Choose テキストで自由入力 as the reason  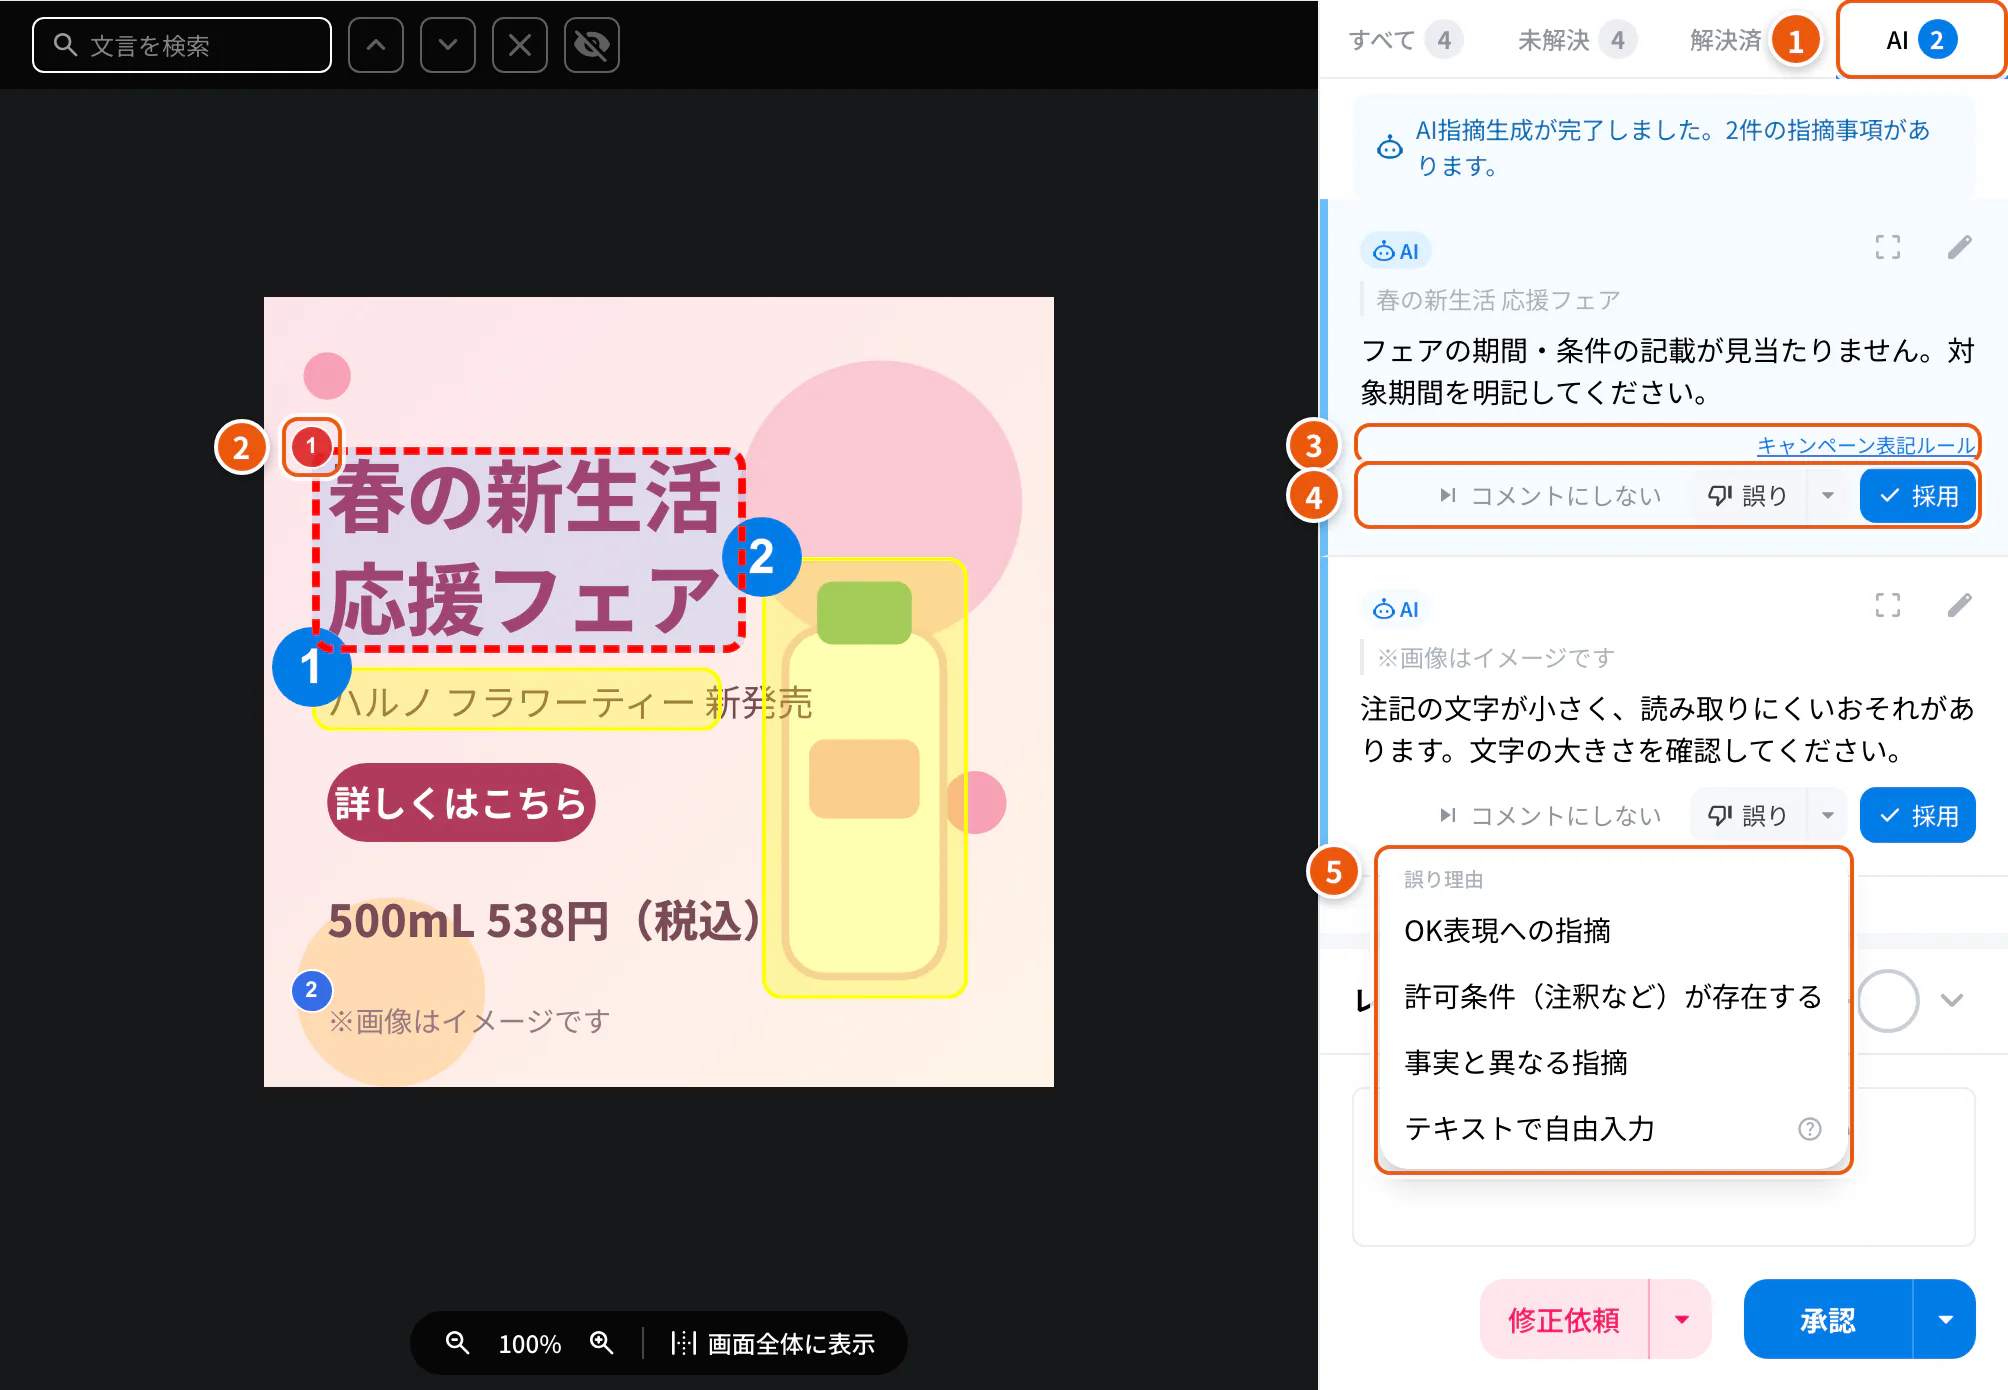[1614, 1129]
